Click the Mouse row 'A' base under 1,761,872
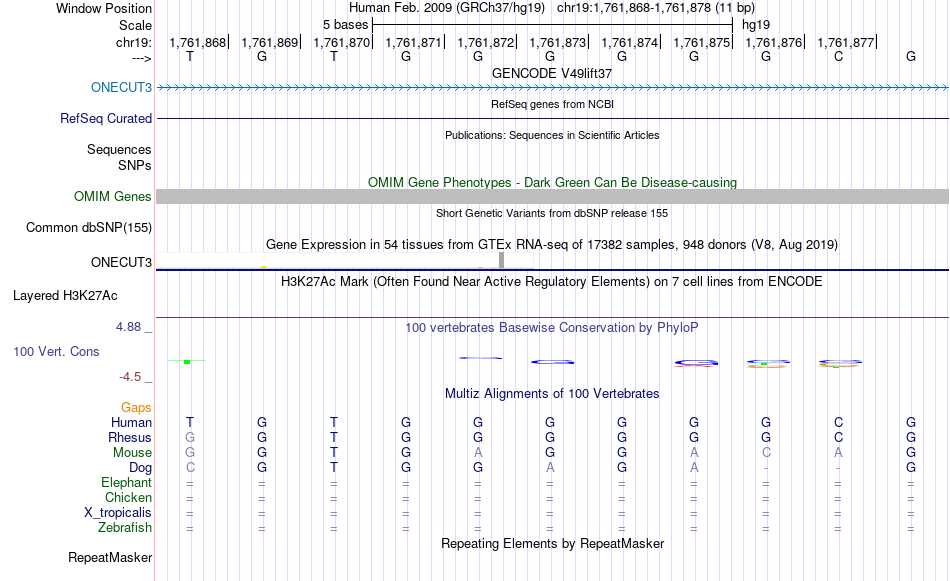Screen dimensions: 950x581 pyautogui.click(x=478, y=453)
